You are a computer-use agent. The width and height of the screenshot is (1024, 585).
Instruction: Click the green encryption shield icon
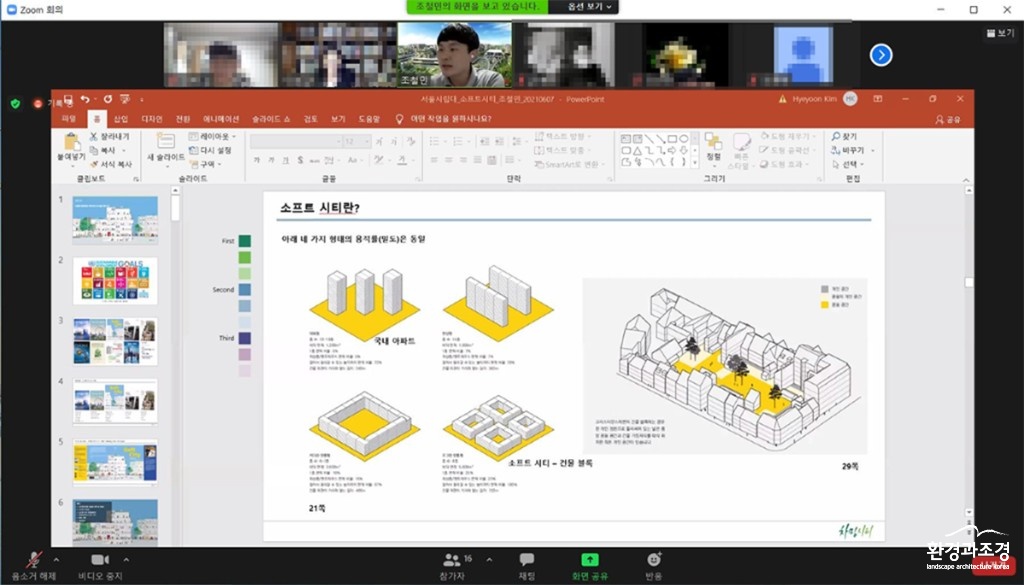[x=16, y=104]
